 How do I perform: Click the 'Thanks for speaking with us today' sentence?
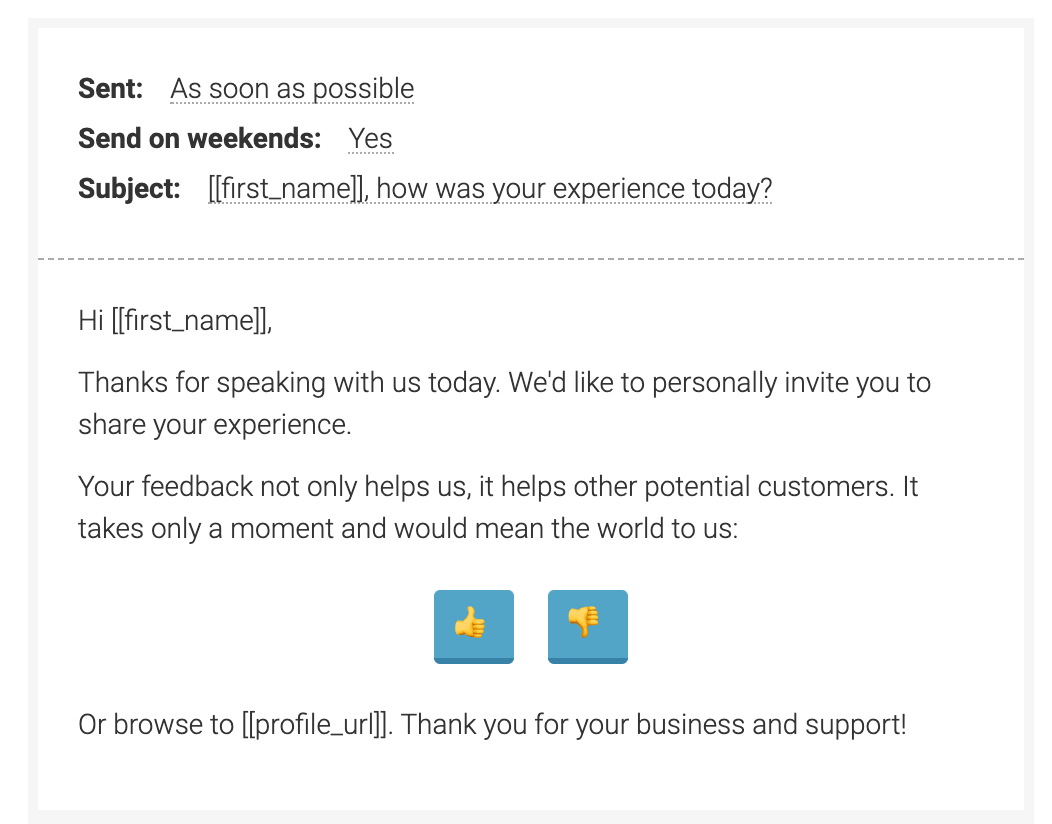pos(289,382)
